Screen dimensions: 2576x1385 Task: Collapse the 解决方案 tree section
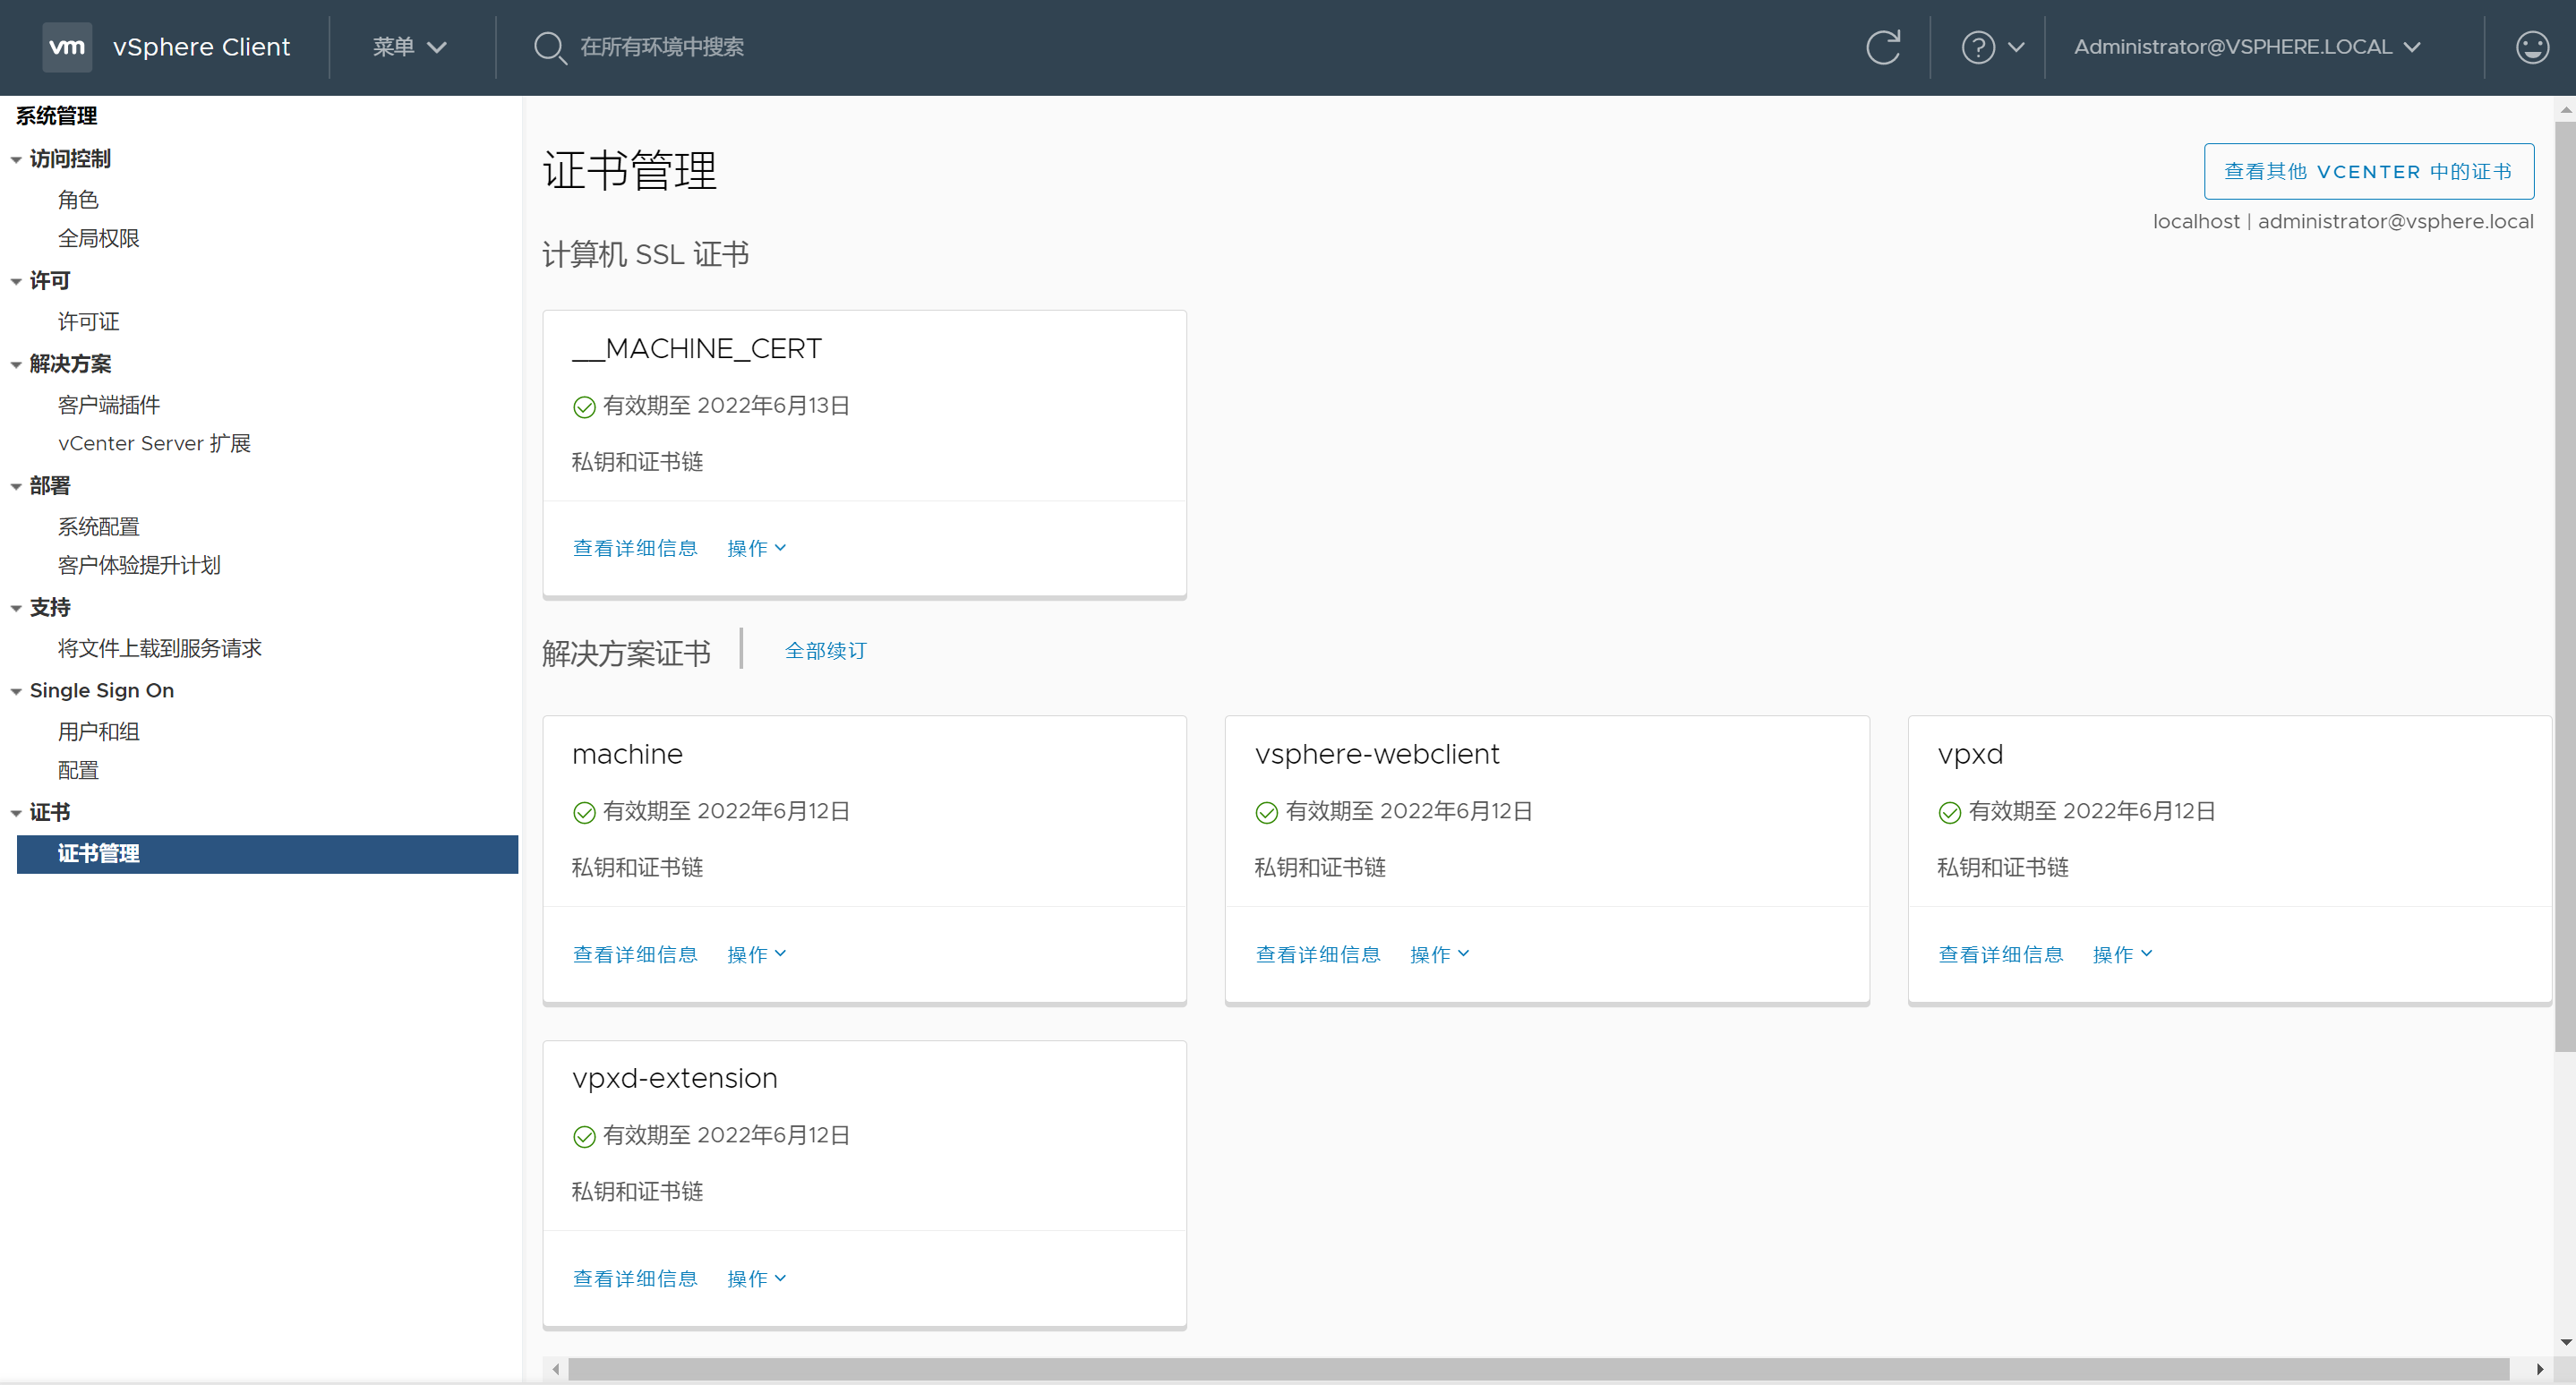(x=16, y=365)
